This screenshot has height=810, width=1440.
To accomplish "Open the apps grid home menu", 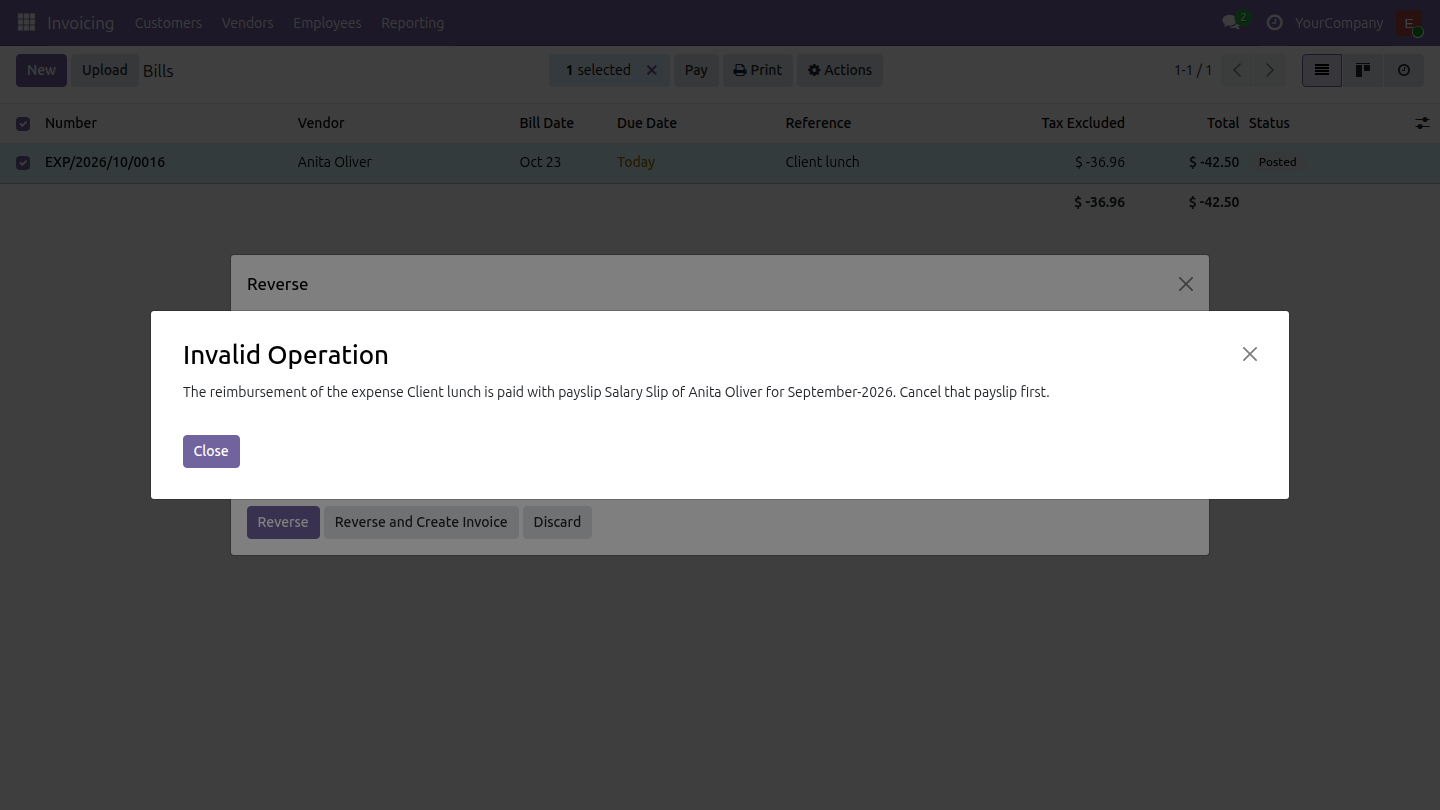I will [x=27, y=22].
